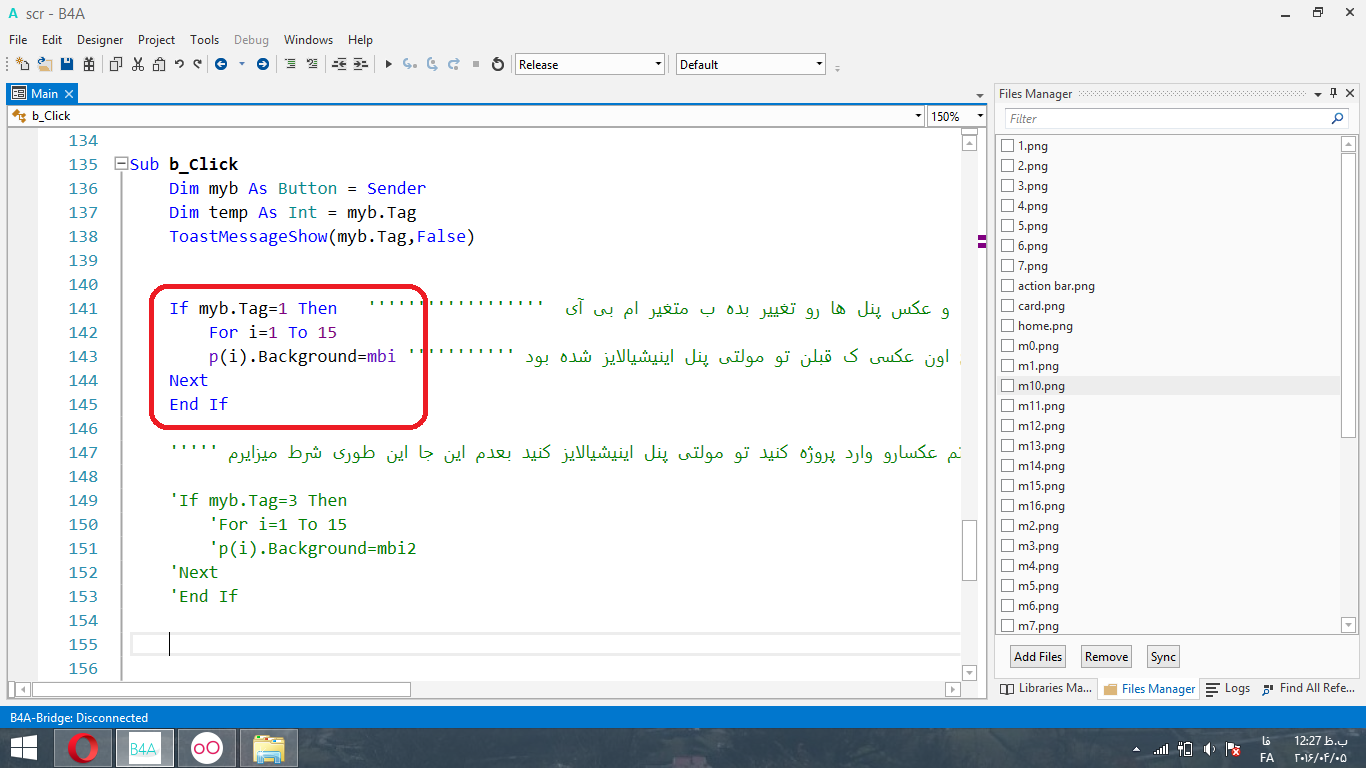Click the Cut scissors icon
1366x768 pixels.
(137, 64)
